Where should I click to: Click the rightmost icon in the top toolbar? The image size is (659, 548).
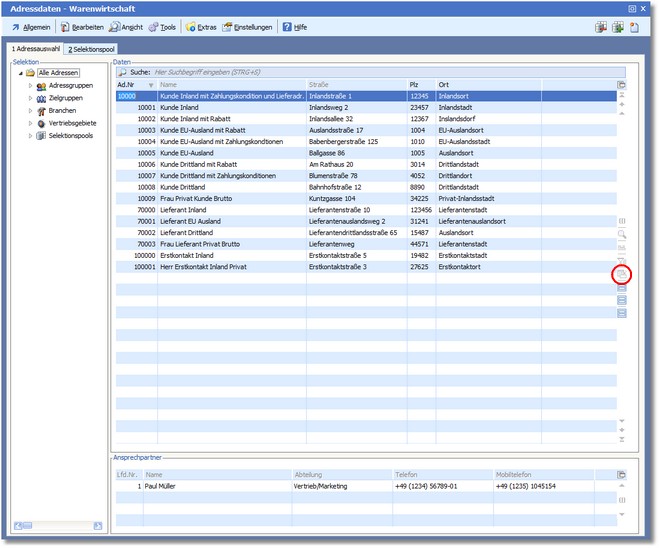[634, 27]
